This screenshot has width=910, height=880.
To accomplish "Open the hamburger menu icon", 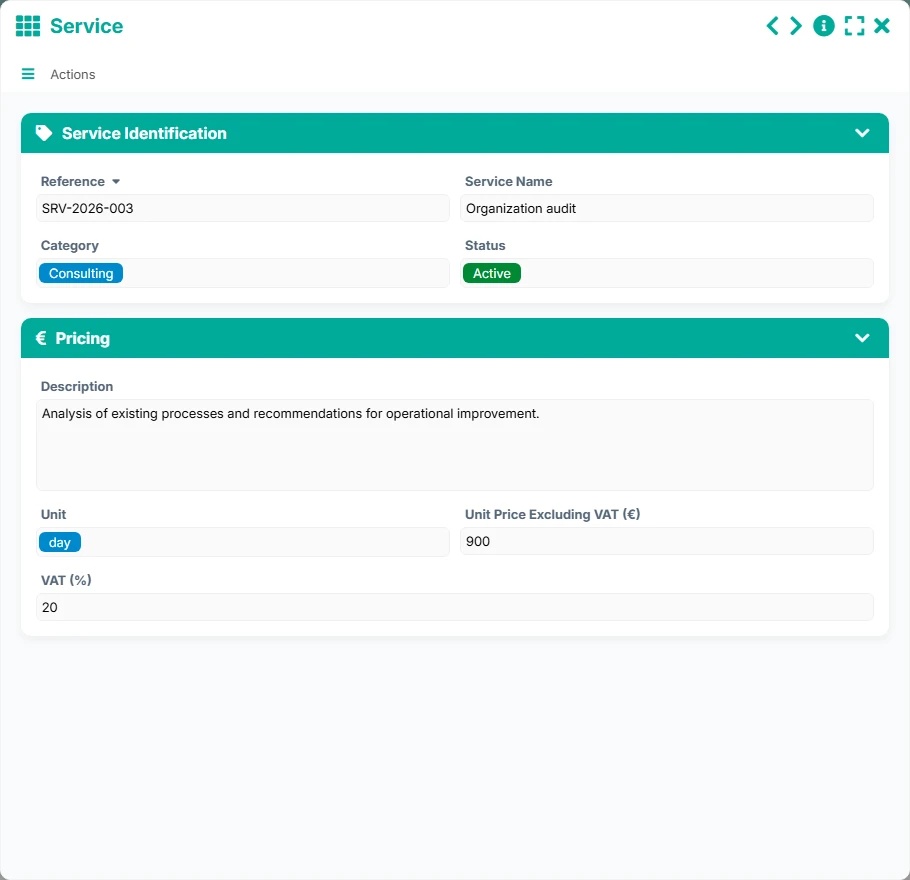I will click(x=28, y=74).
